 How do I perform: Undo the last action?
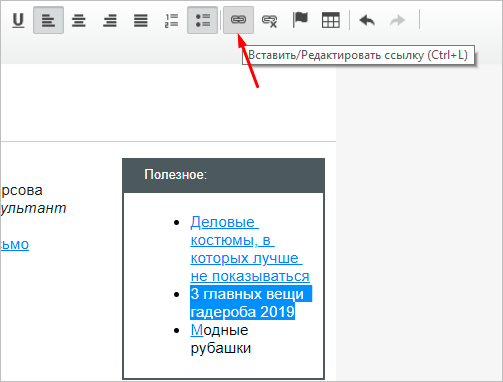tap(367, 20)
